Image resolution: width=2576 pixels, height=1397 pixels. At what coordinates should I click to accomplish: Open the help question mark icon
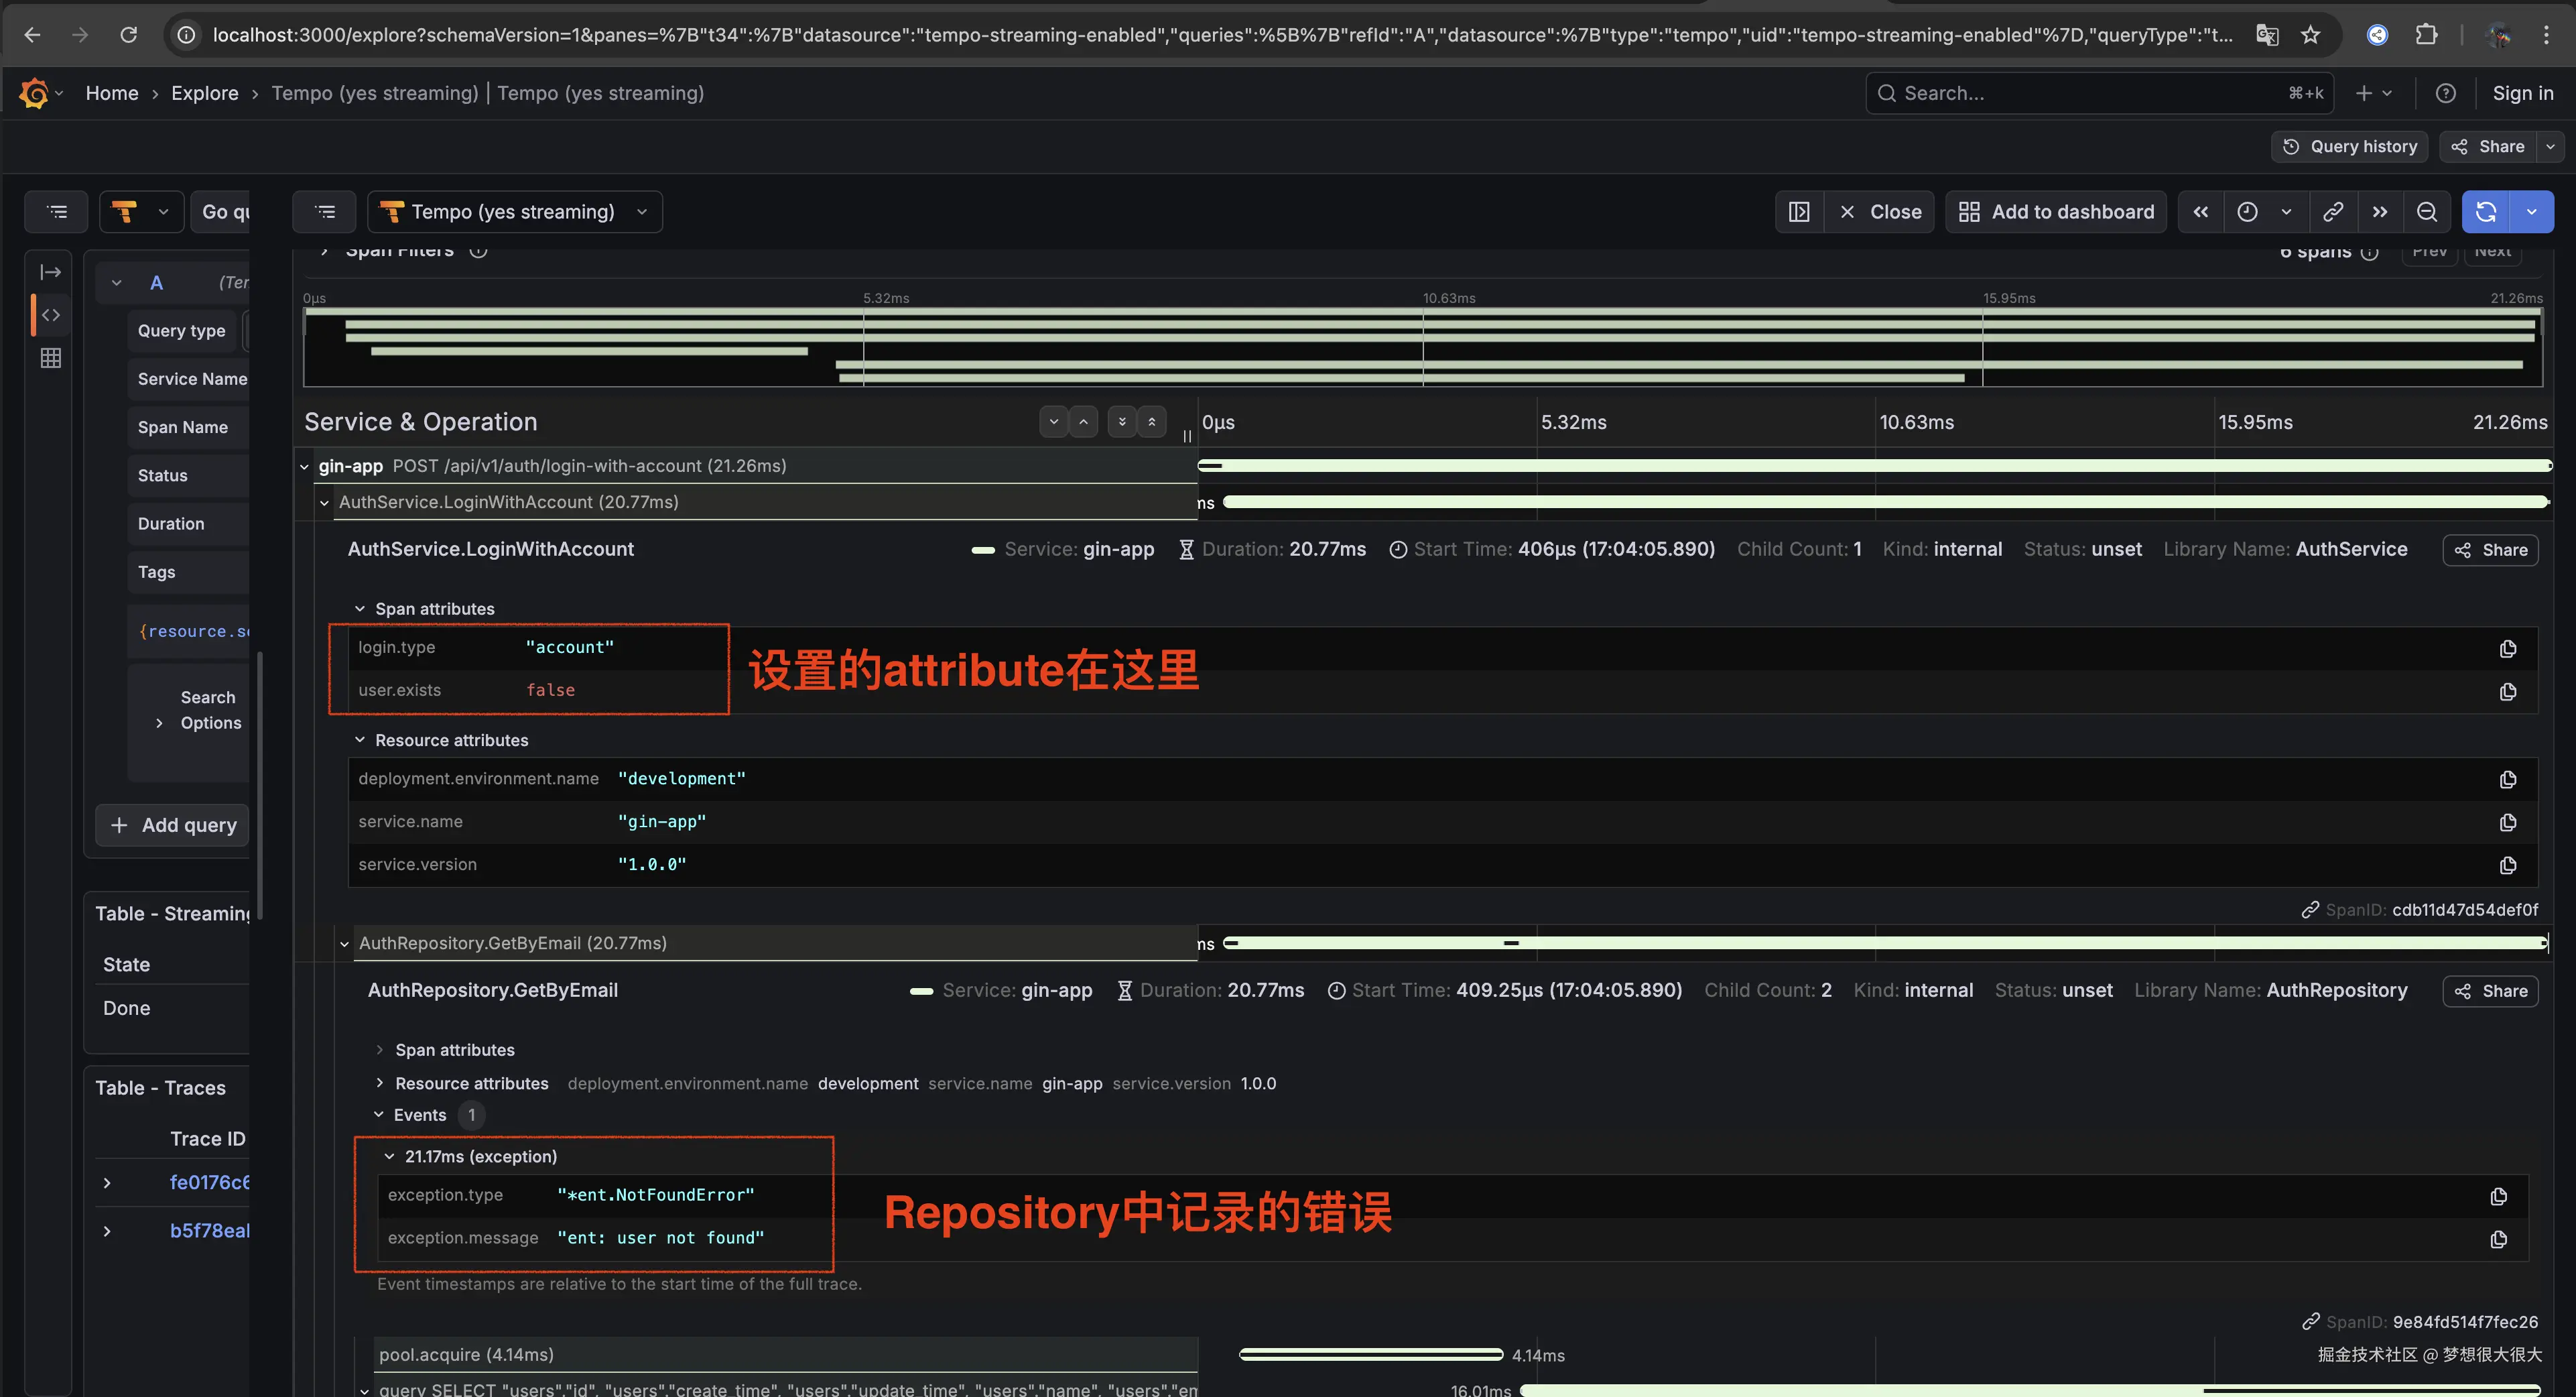click(x=2445, y=93)
